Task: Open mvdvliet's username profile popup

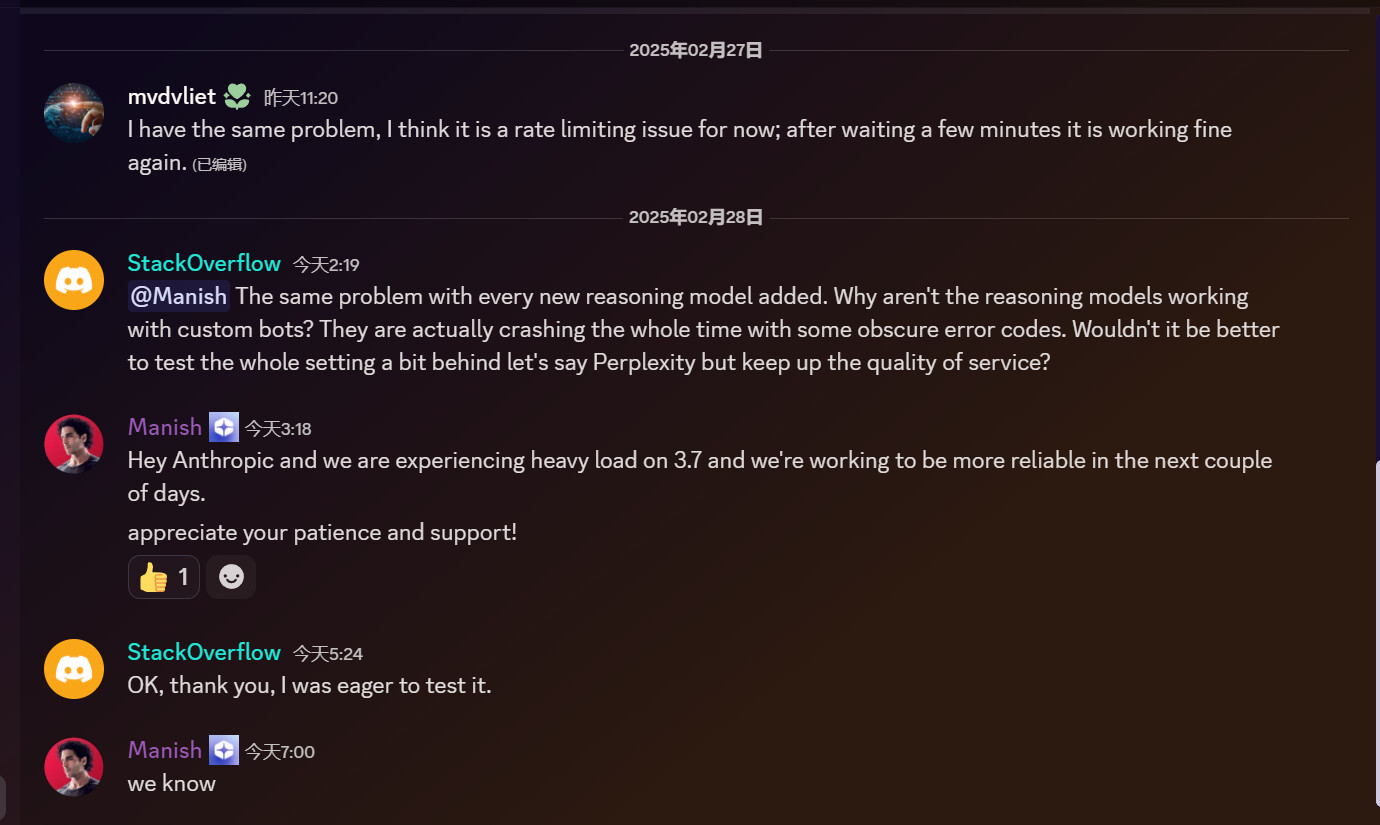Action: pyautogui.click(x=172, y=97)
